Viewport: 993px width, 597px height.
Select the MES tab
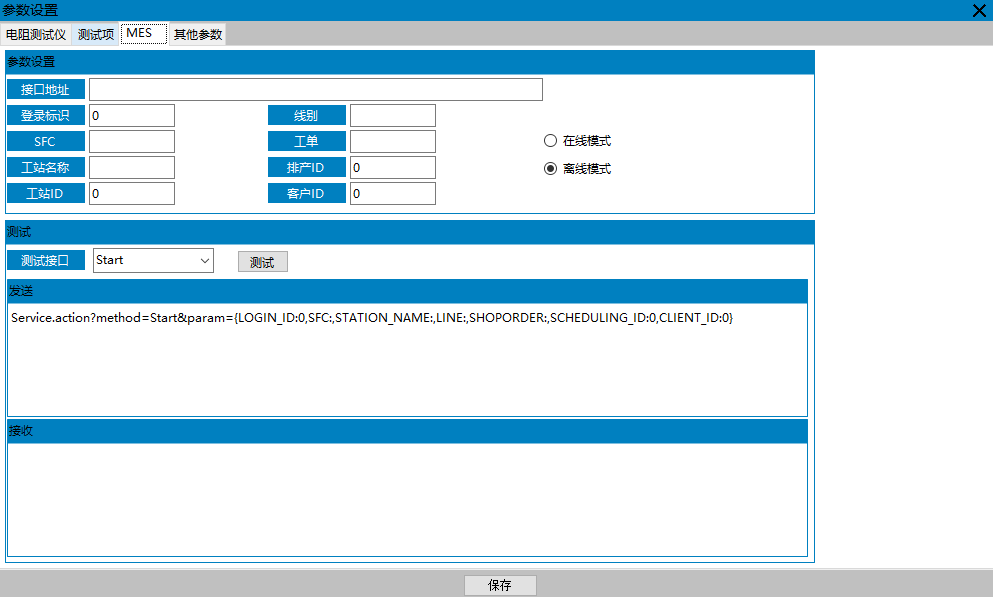144,34
